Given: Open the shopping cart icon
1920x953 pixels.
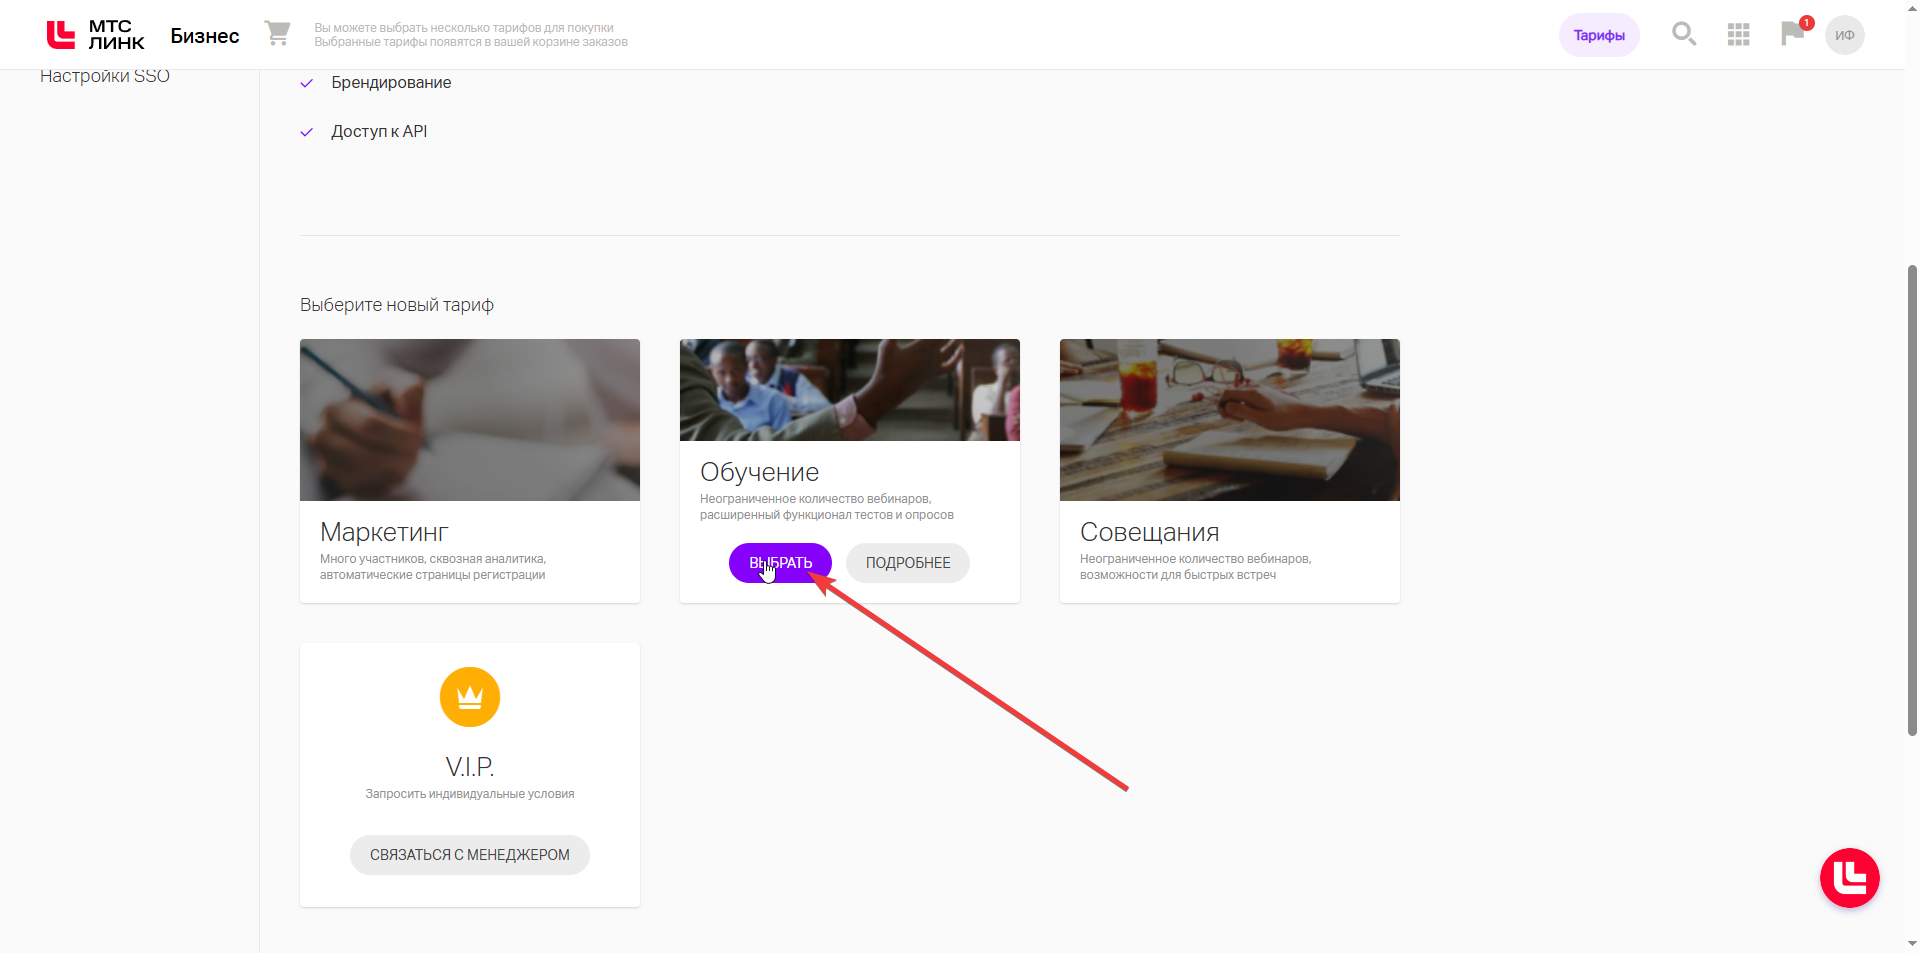Looking at the screenshot, I should coord(277,33).
